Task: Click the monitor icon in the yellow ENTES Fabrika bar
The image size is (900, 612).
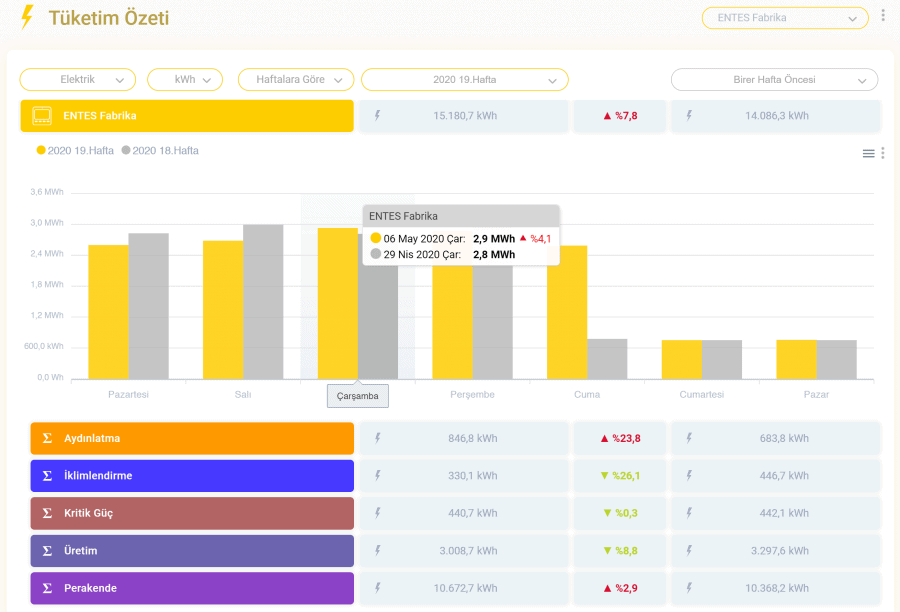Action: point(42,115)
